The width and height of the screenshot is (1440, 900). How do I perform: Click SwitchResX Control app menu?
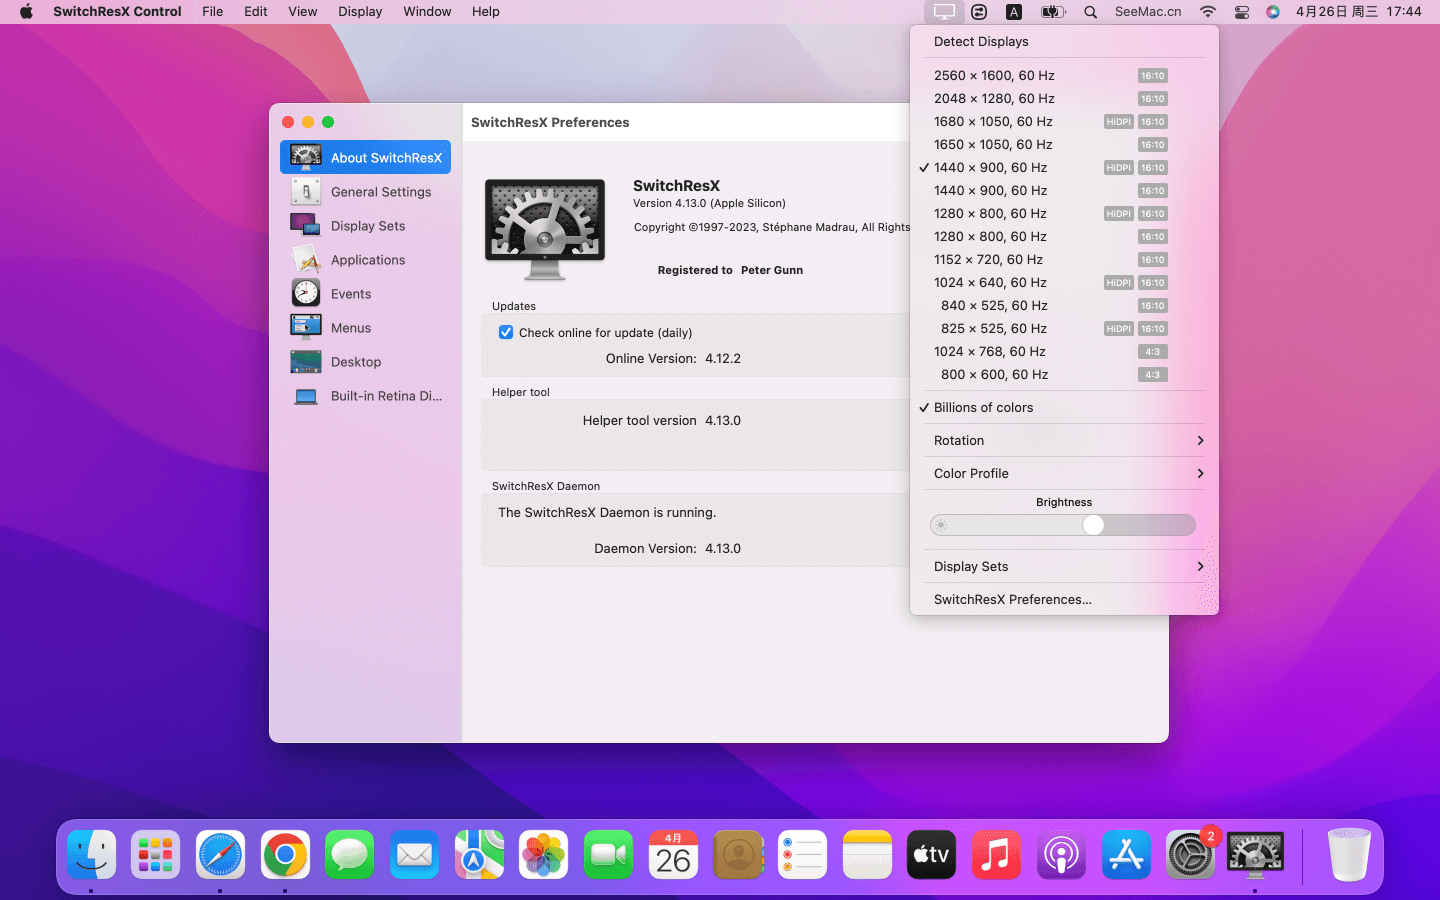pyautogui.click(x=117, y=12)
